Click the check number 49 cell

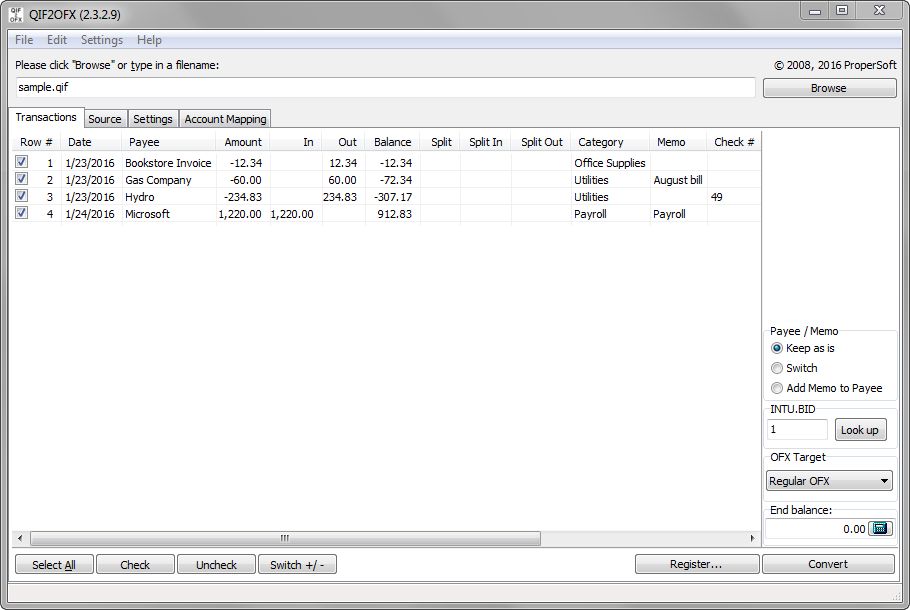pos(734,197)
